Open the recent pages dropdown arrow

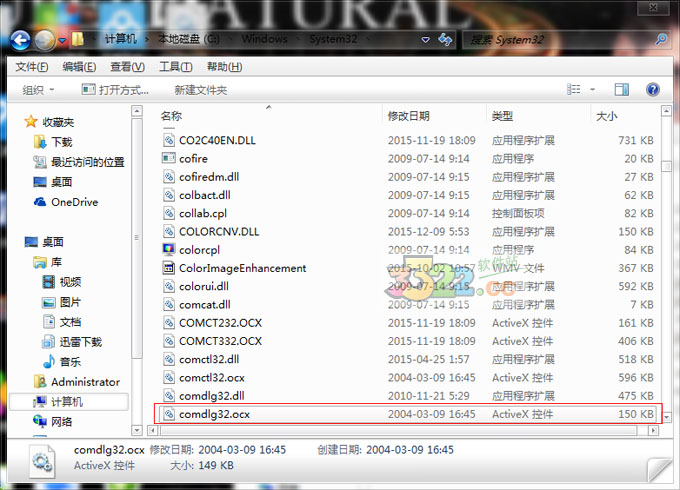[62, 41]
